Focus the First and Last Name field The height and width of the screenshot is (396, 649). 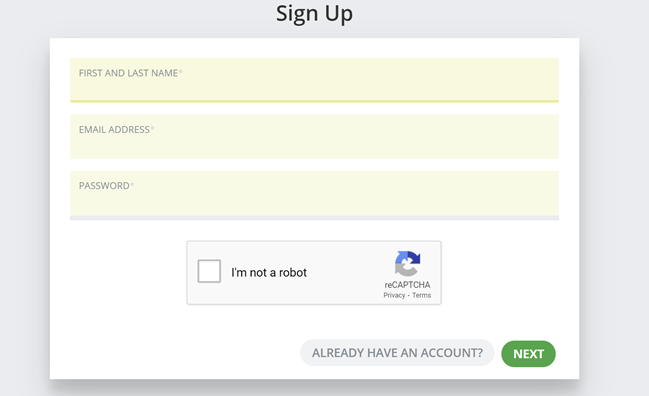click(x=315, y=80)
